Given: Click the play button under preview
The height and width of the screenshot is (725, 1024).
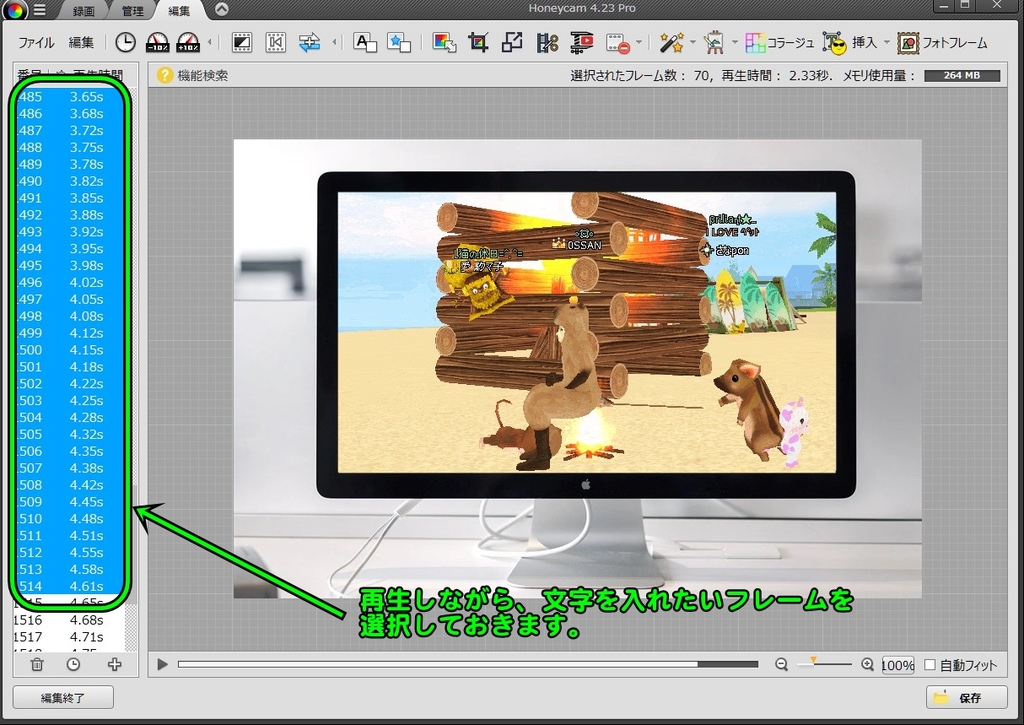Looking at the screenshot, I should pos(162,664).
